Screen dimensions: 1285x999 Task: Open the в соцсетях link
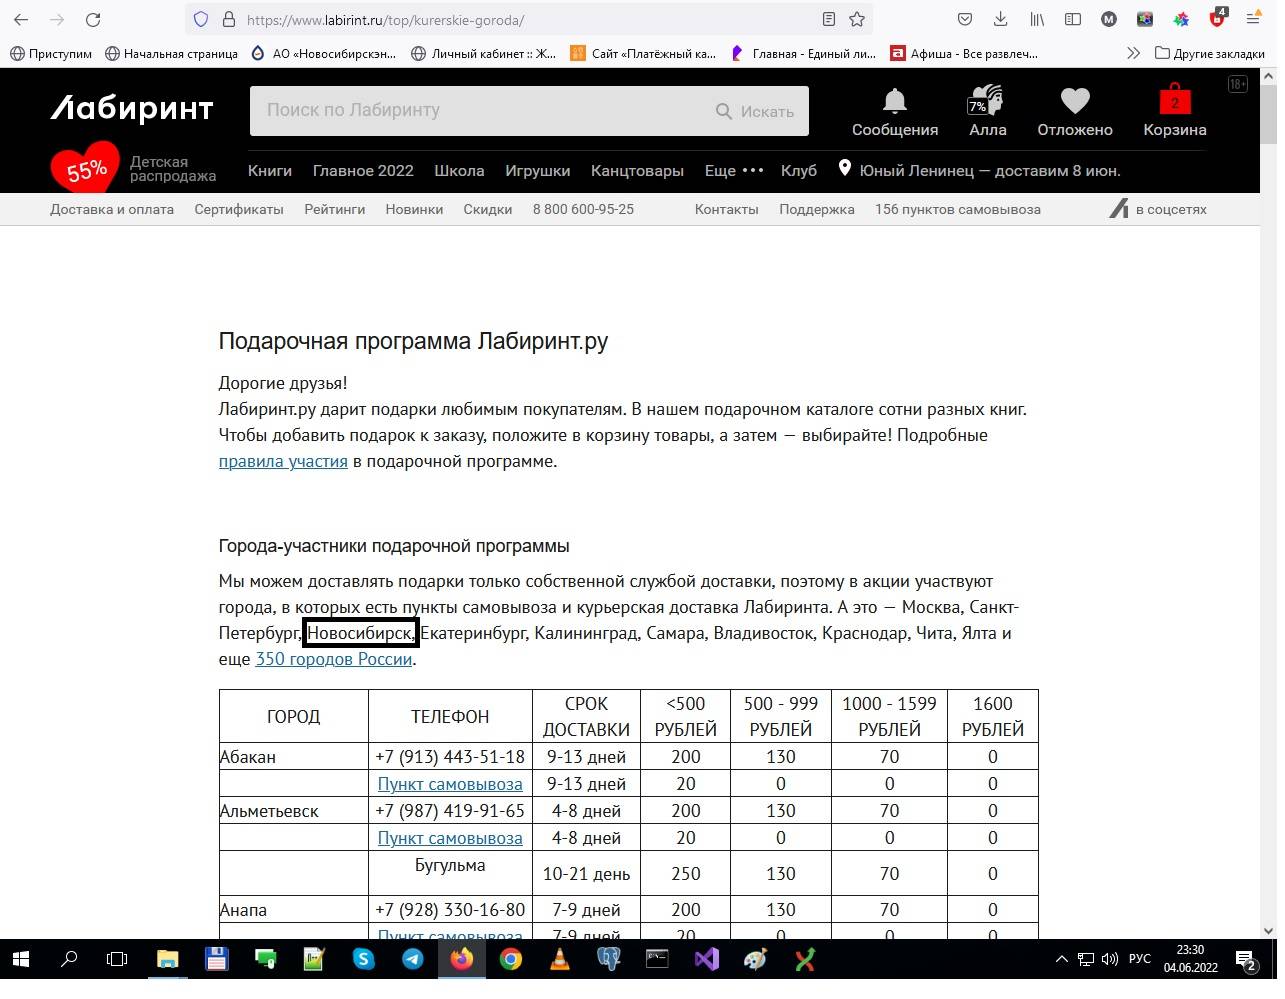1160,209
